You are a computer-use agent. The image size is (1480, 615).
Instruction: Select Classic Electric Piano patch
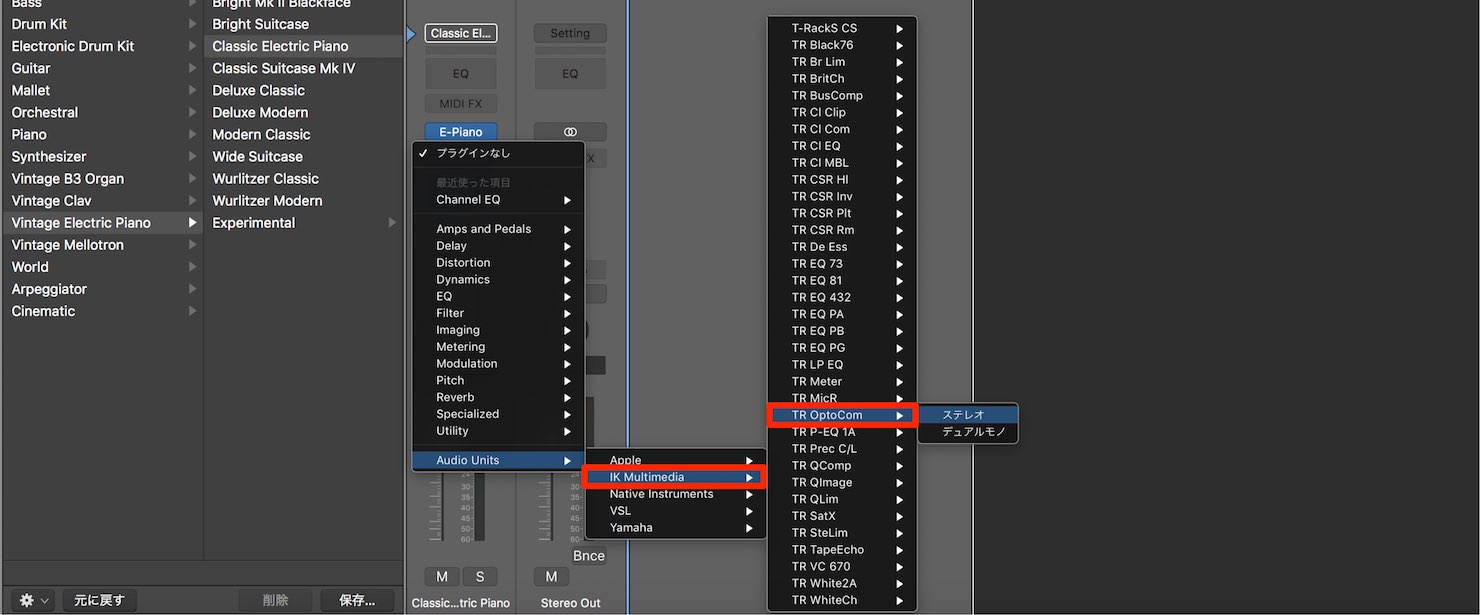304,46
